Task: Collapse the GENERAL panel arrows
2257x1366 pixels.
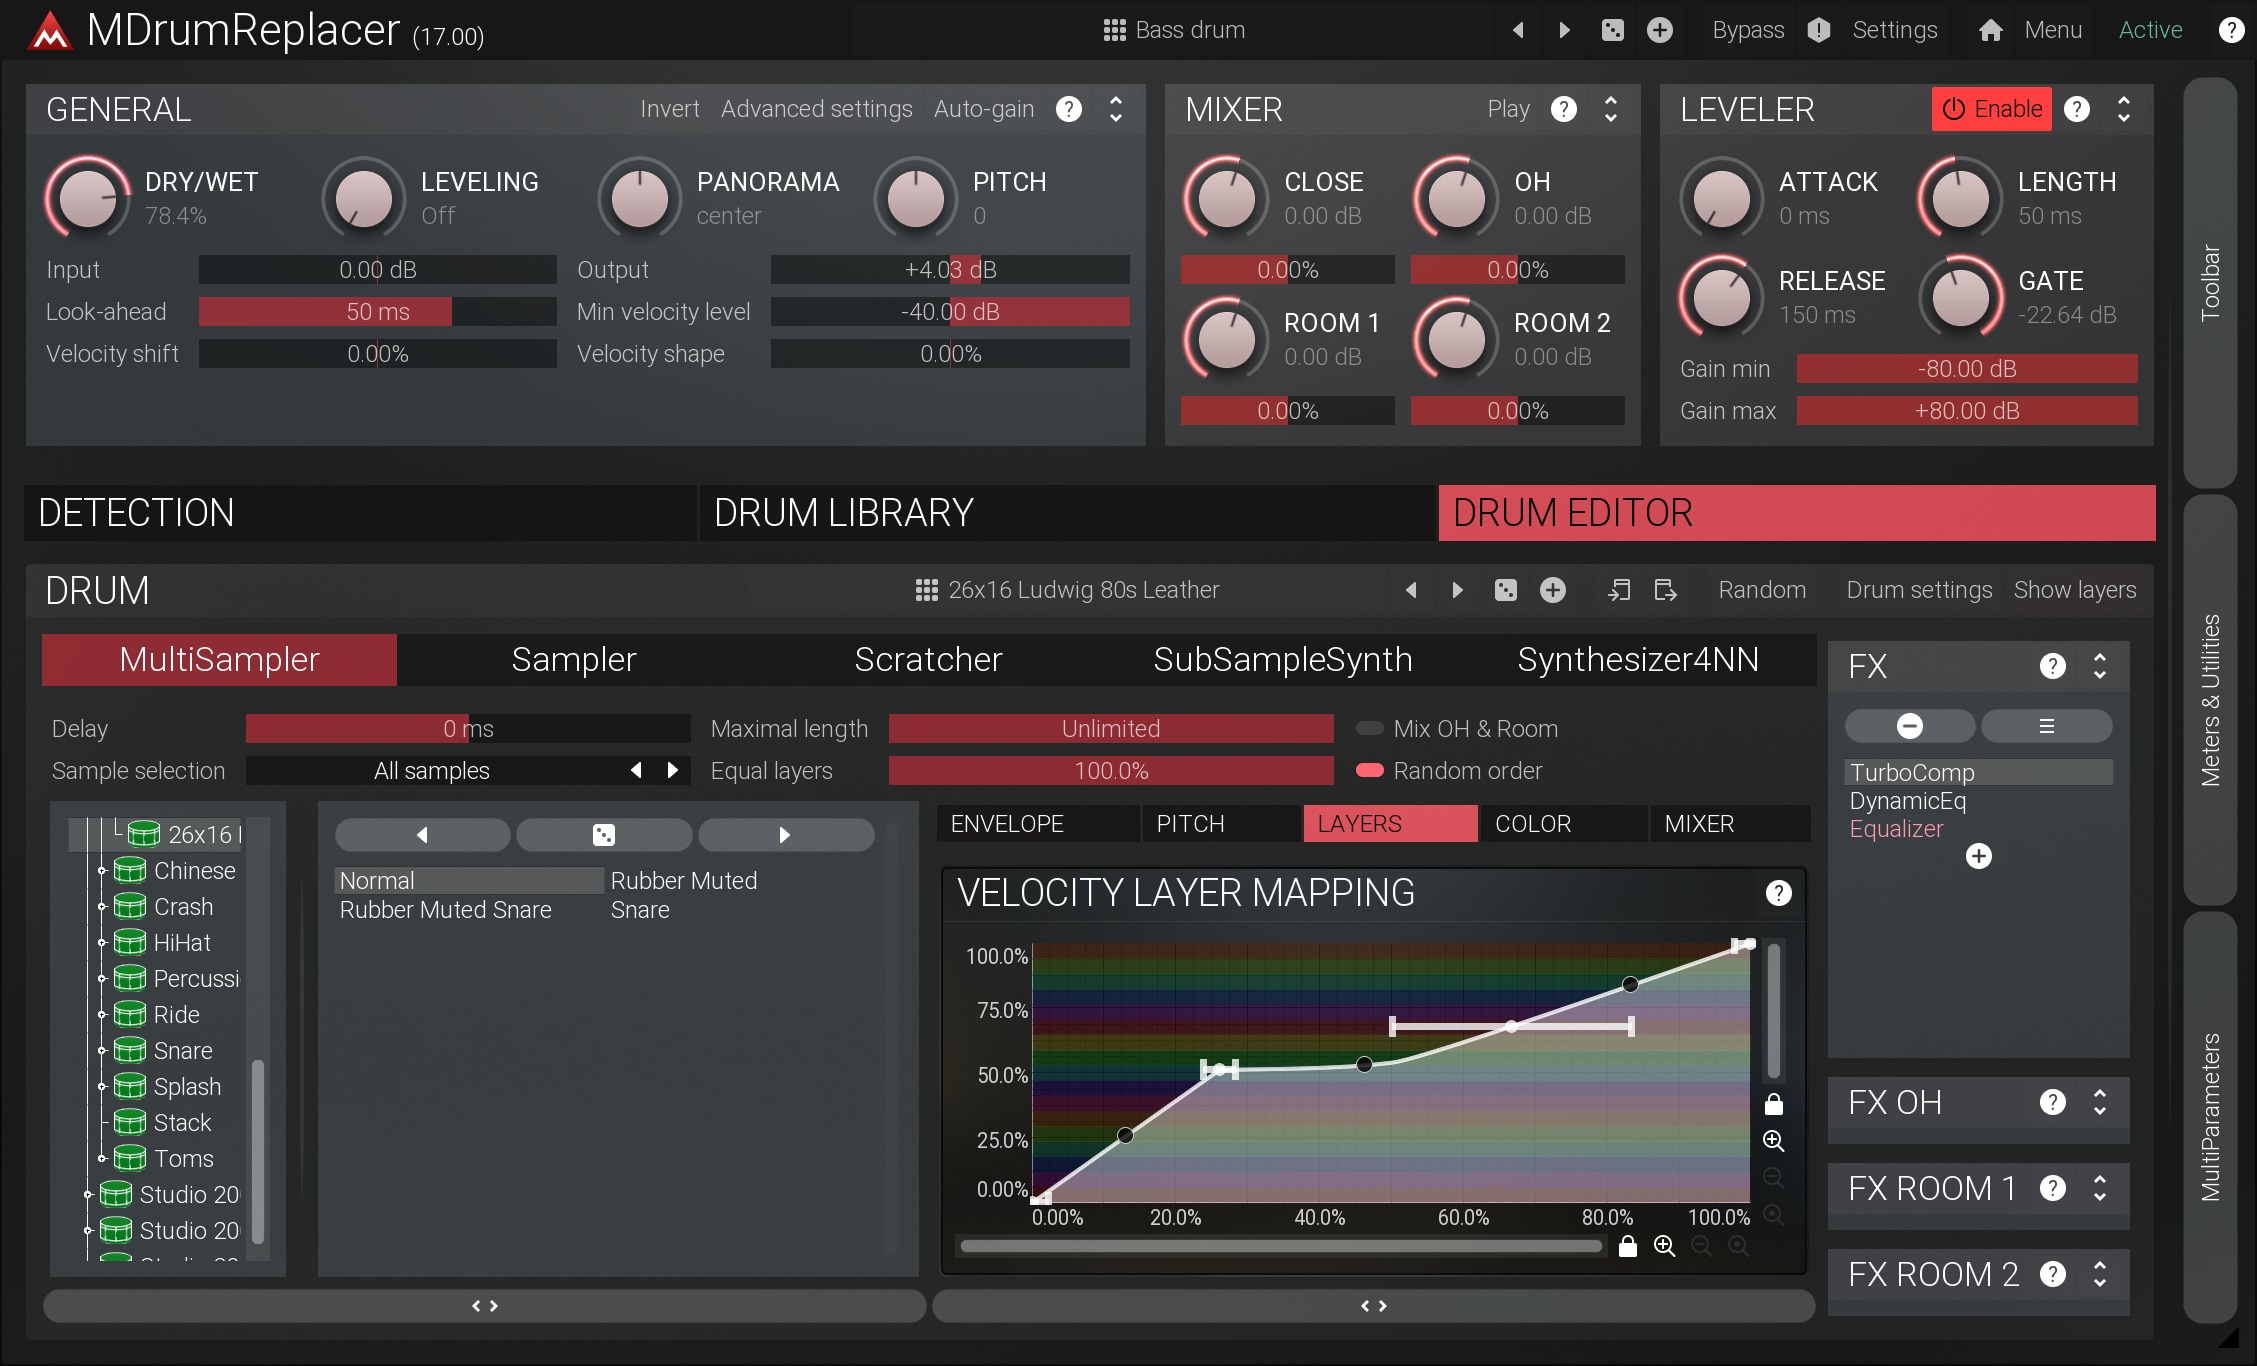Action: tap(1116, 109)
